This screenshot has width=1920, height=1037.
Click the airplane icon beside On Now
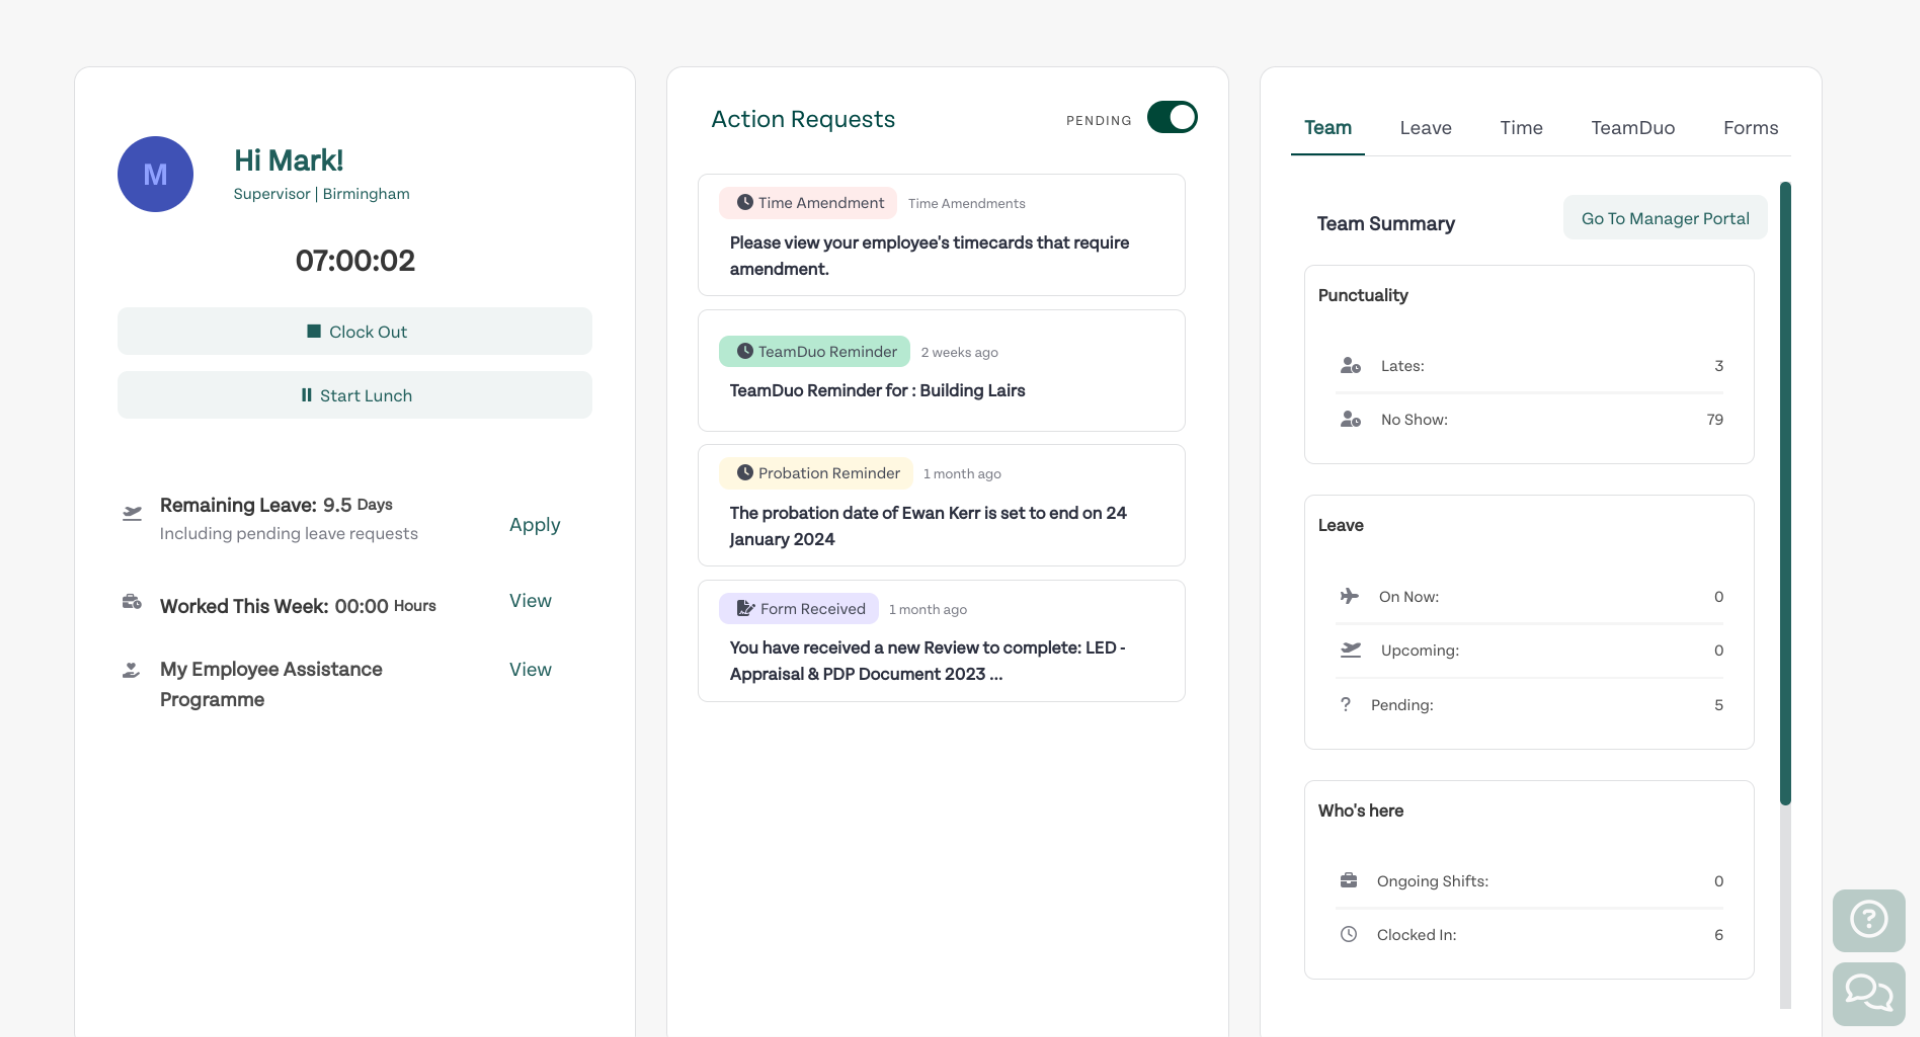pyautogui.click(x=1351, y=596)
